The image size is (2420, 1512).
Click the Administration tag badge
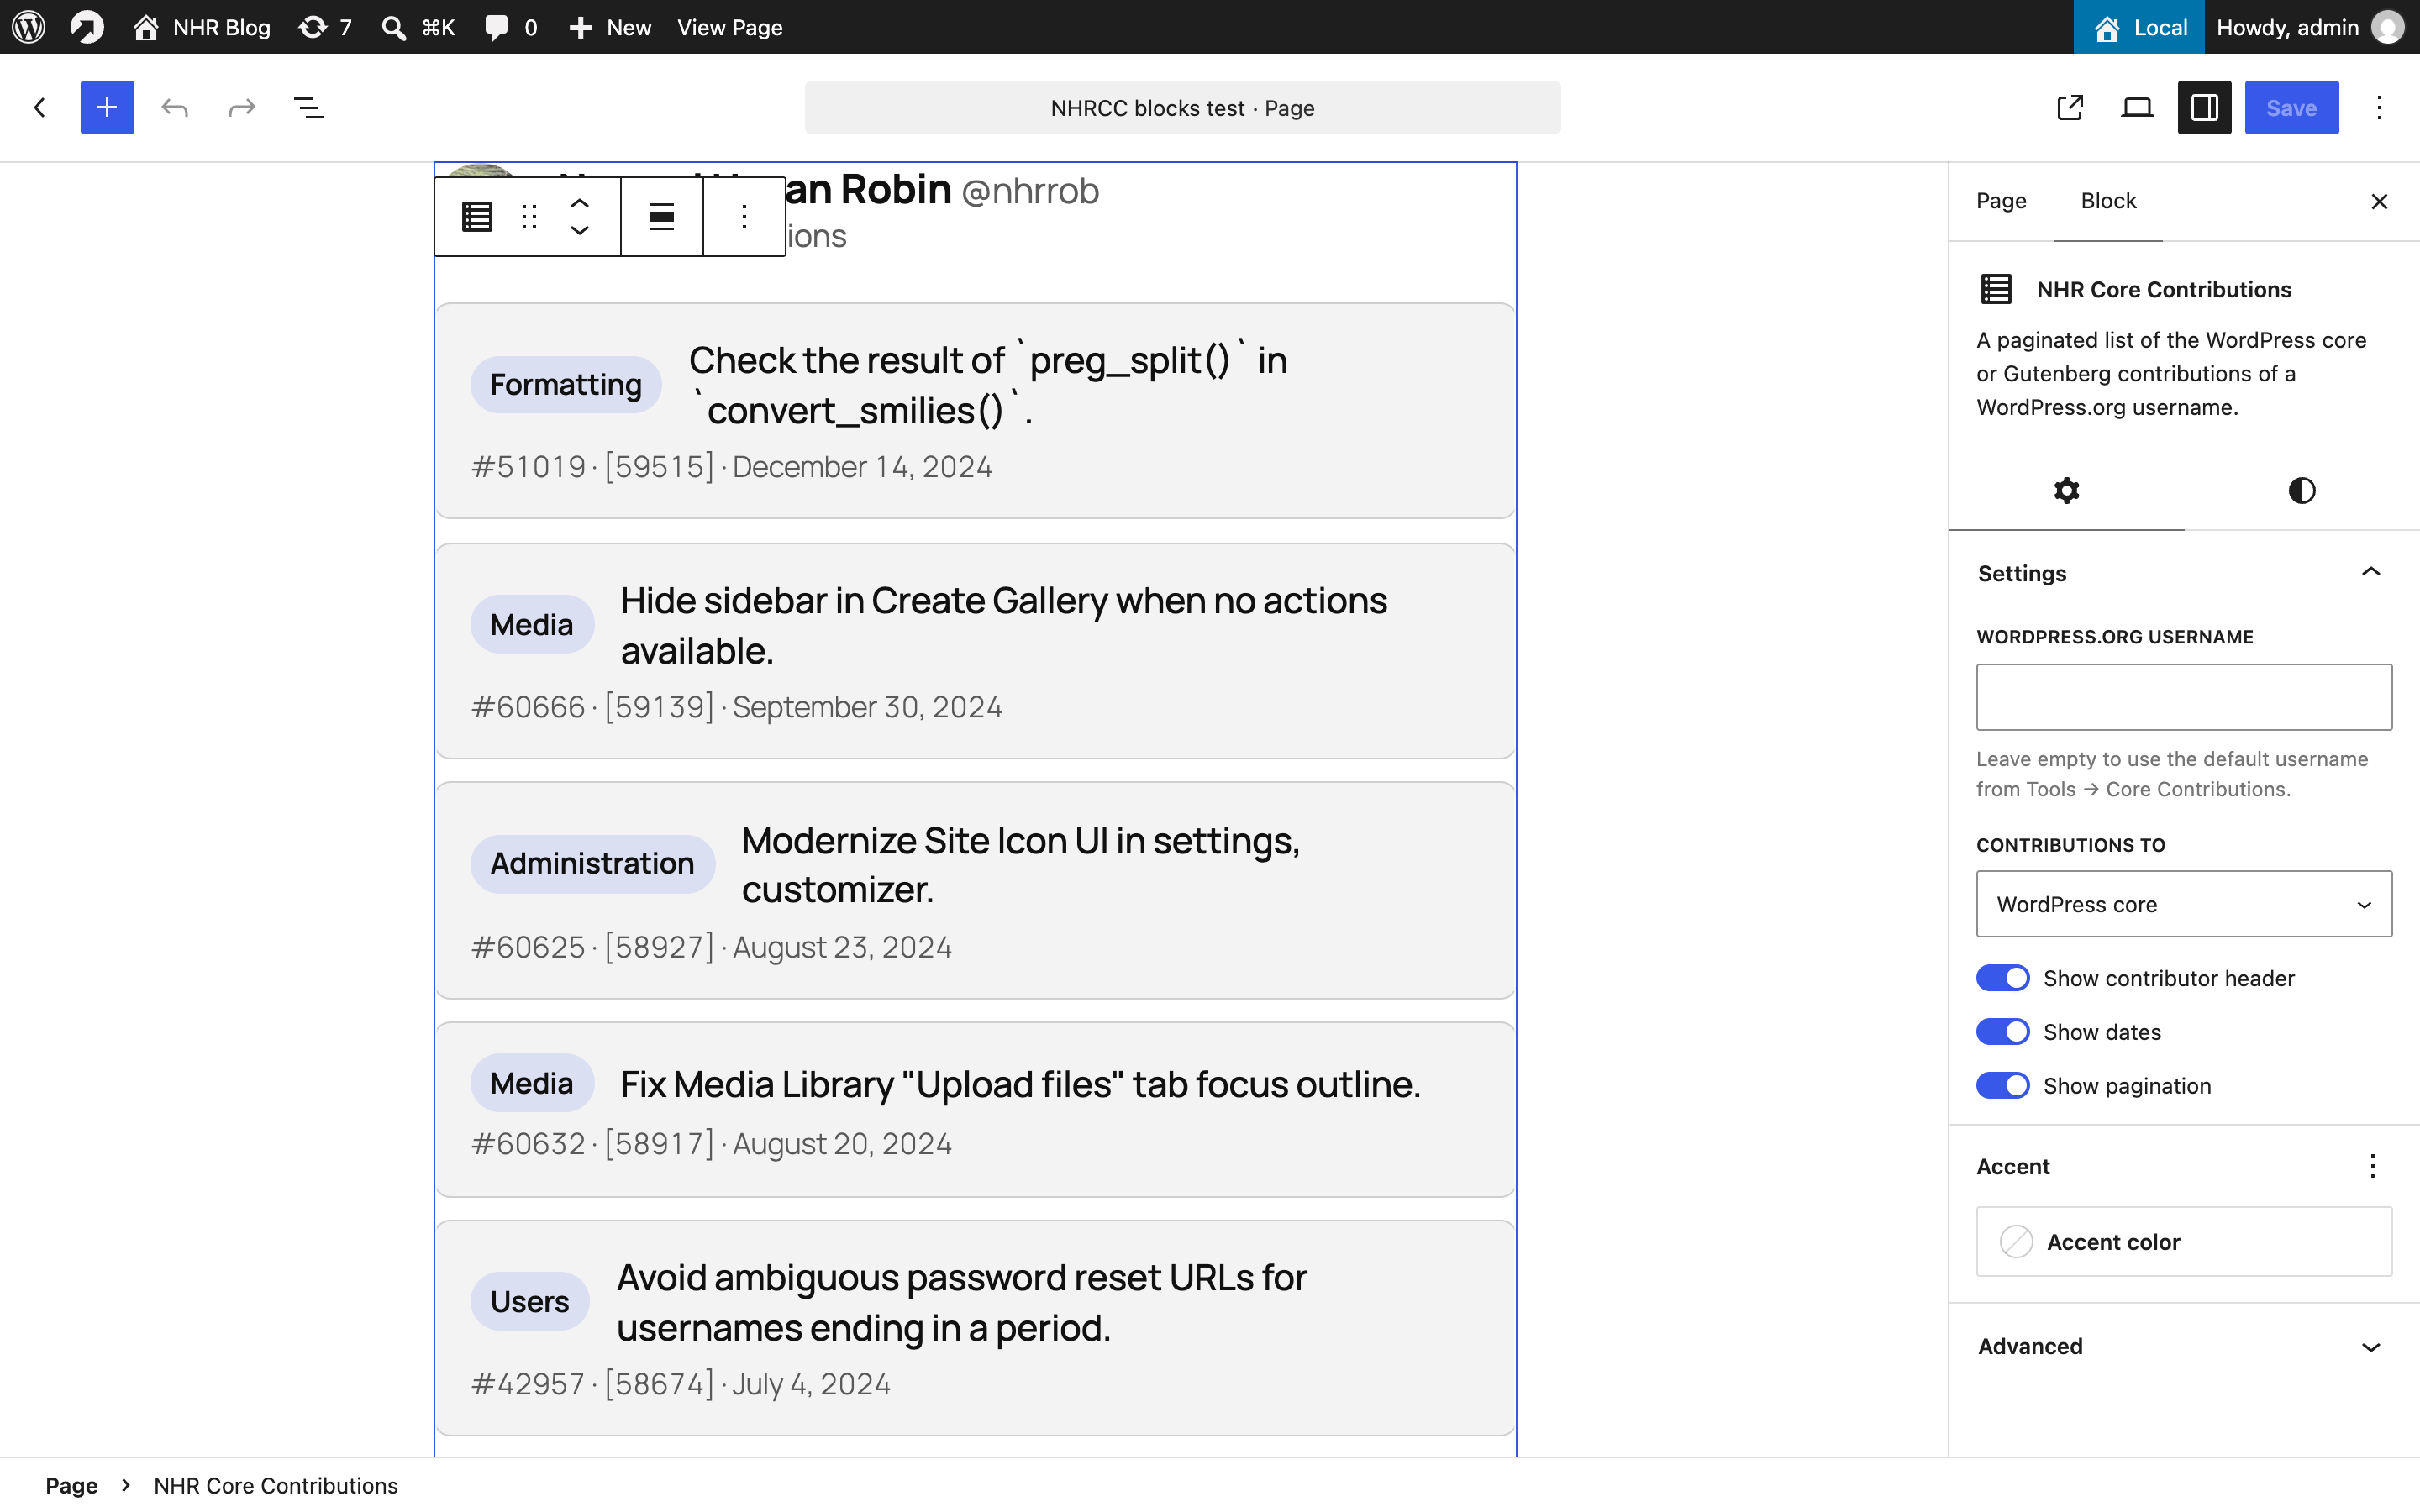coord(592,863)
